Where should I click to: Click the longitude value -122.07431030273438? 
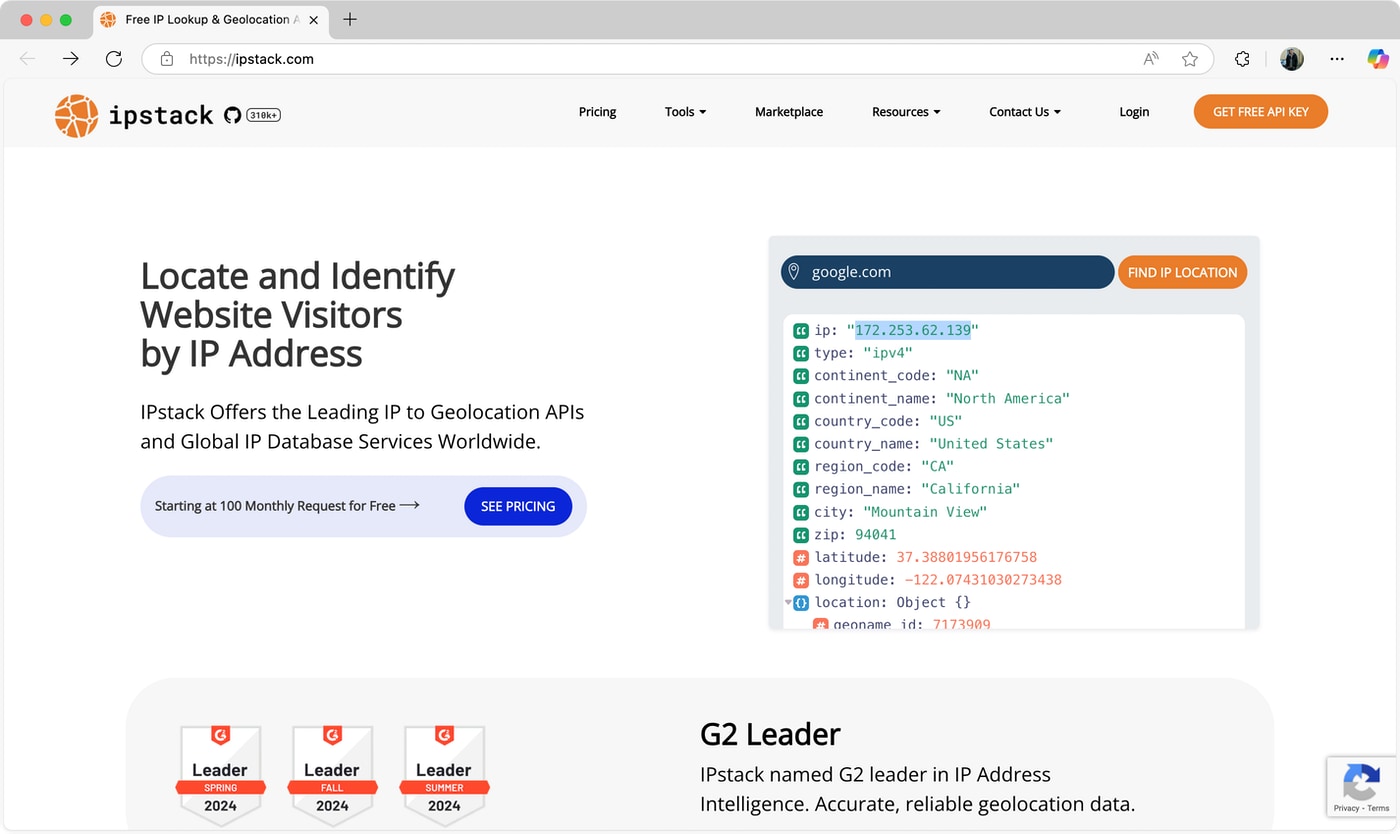click(x=983, y=580)
